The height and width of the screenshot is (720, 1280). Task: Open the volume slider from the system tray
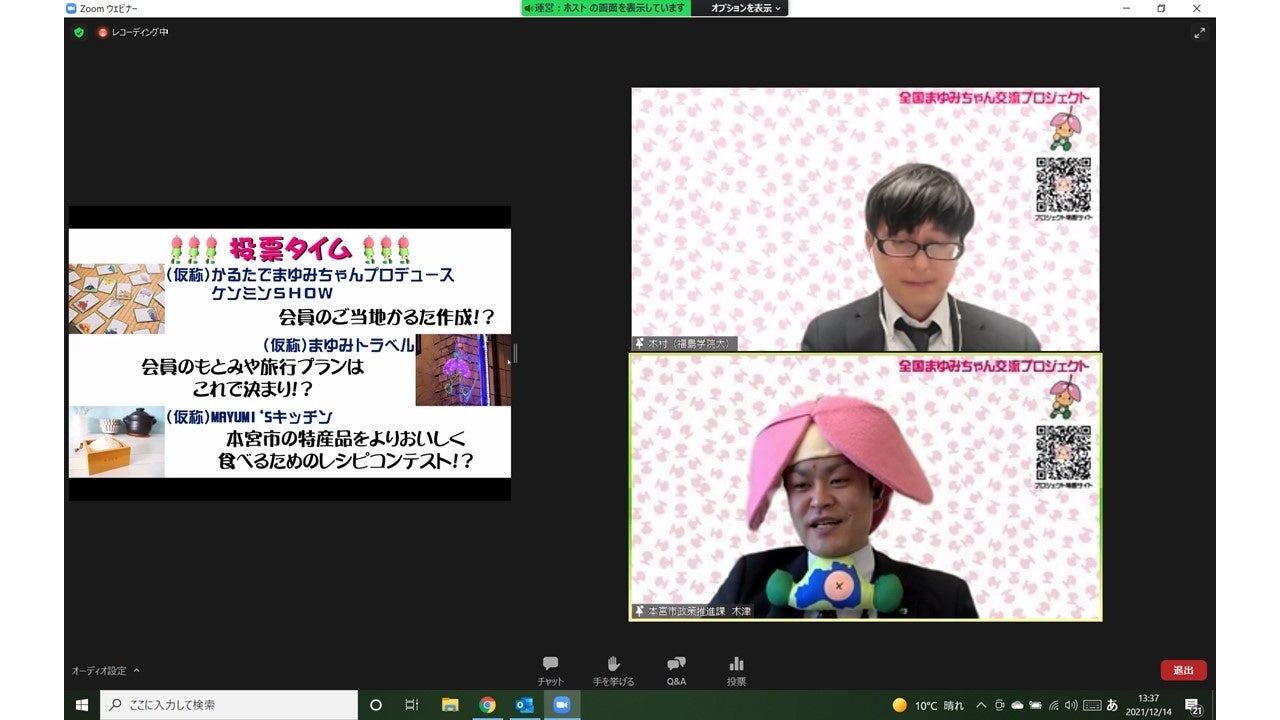pos(1071,705)
